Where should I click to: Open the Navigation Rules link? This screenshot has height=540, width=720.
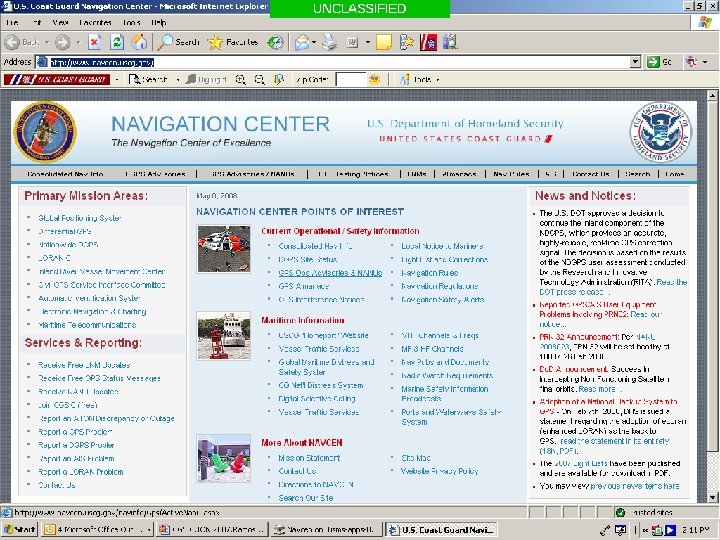tap(429, 273)
